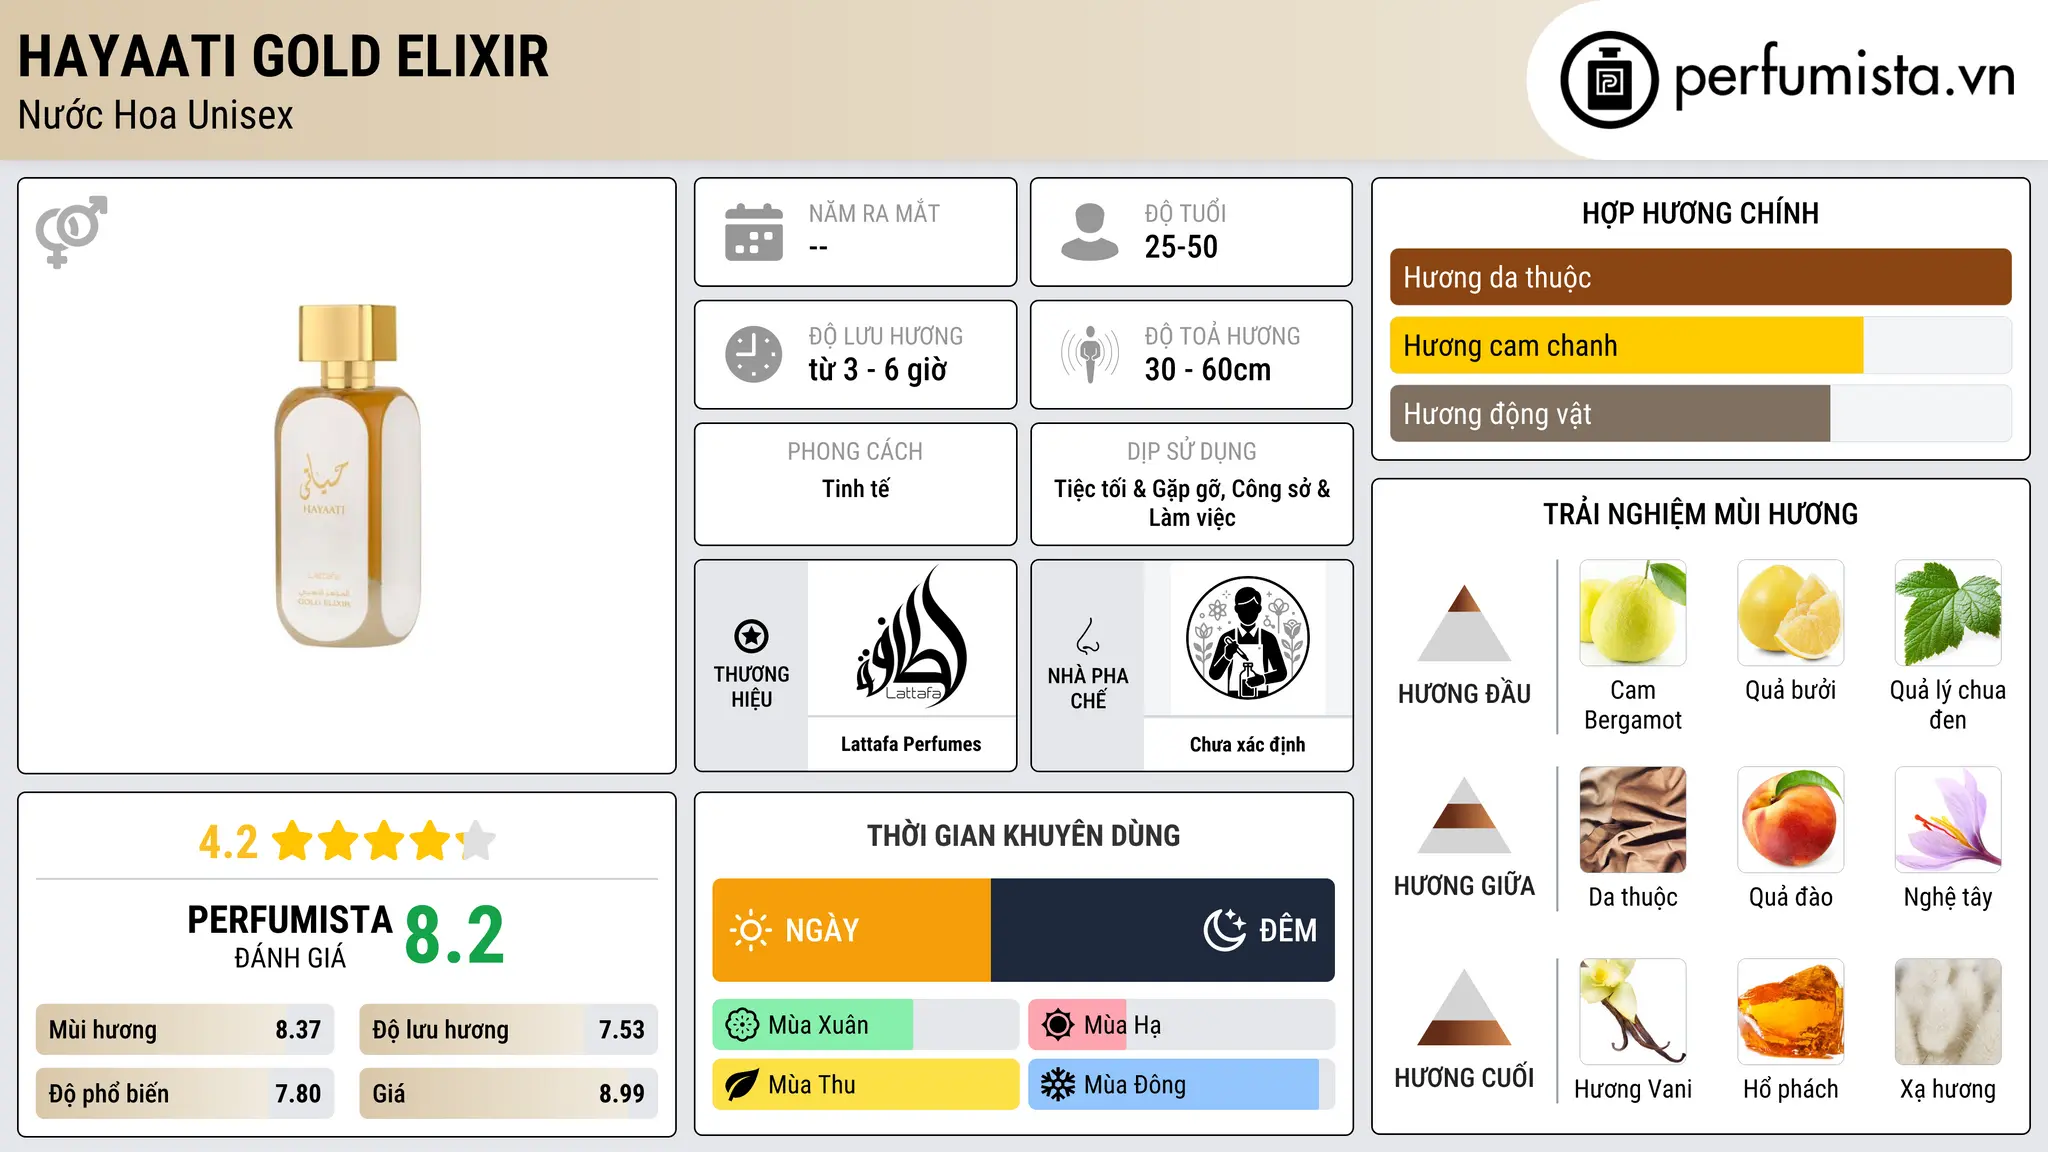Click the clock icon beside Độ lưu hương
The width and height of the screenshot is (2048, 1152).
(x=754, y=354)
